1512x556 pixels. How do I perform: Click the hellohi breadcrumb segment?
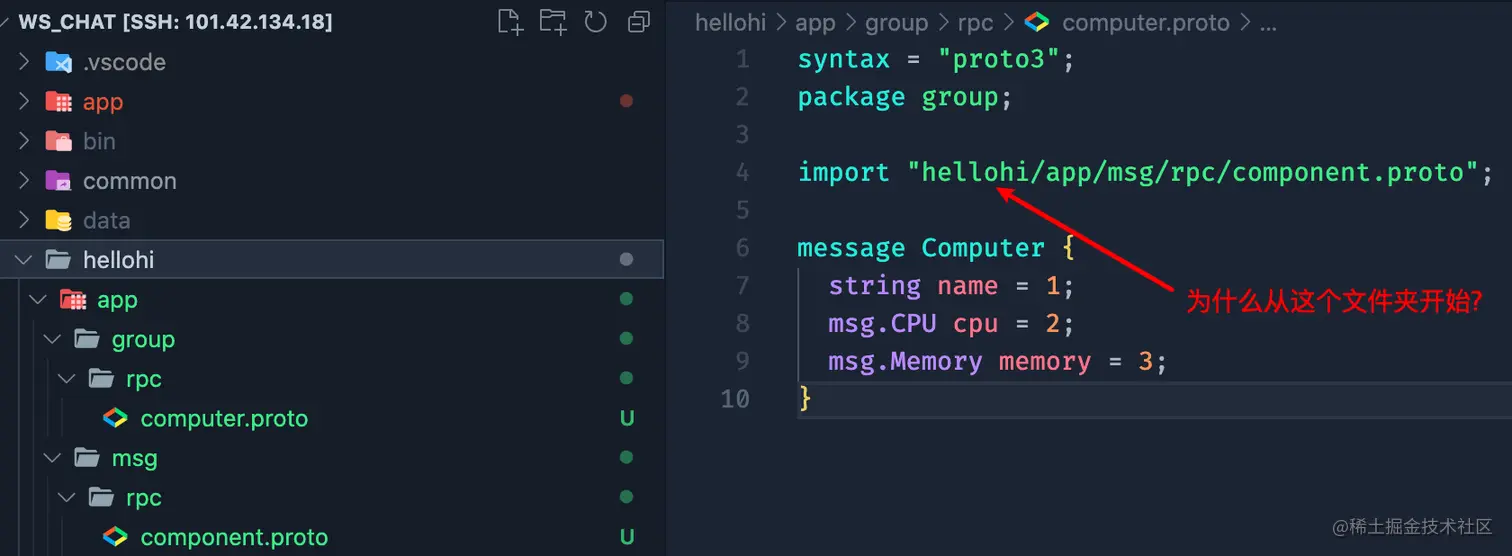click(x=730, y=22)
